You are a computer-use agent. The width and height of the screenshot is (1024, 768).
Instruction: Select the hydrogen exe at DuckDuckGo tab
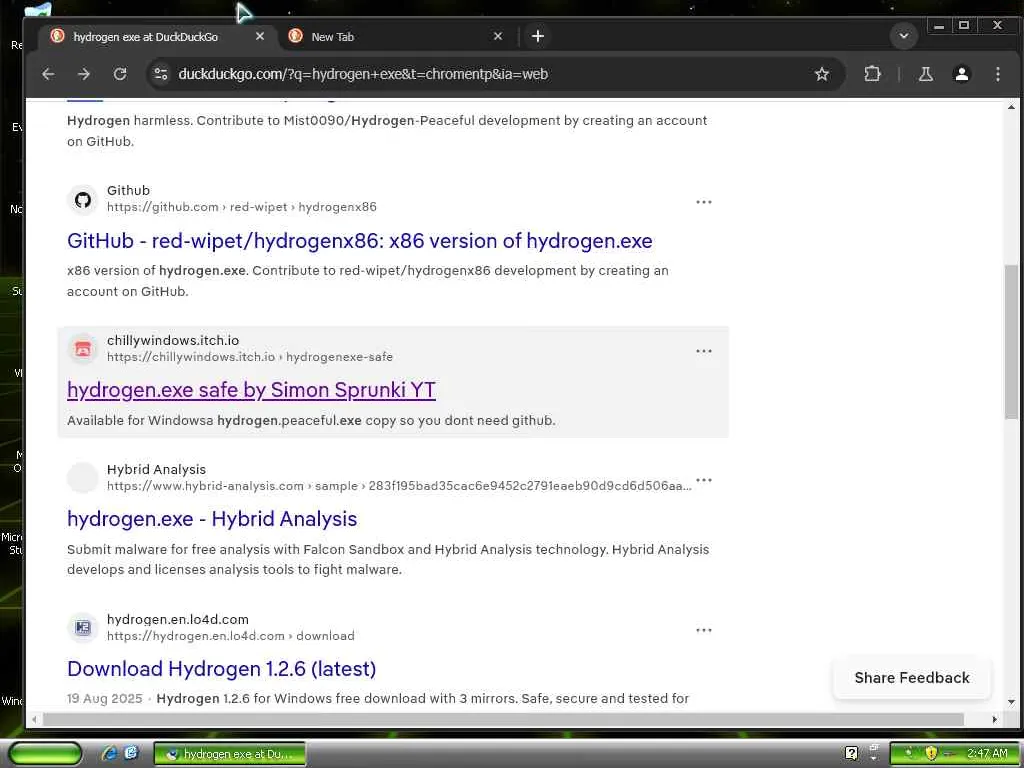point(157,37)
